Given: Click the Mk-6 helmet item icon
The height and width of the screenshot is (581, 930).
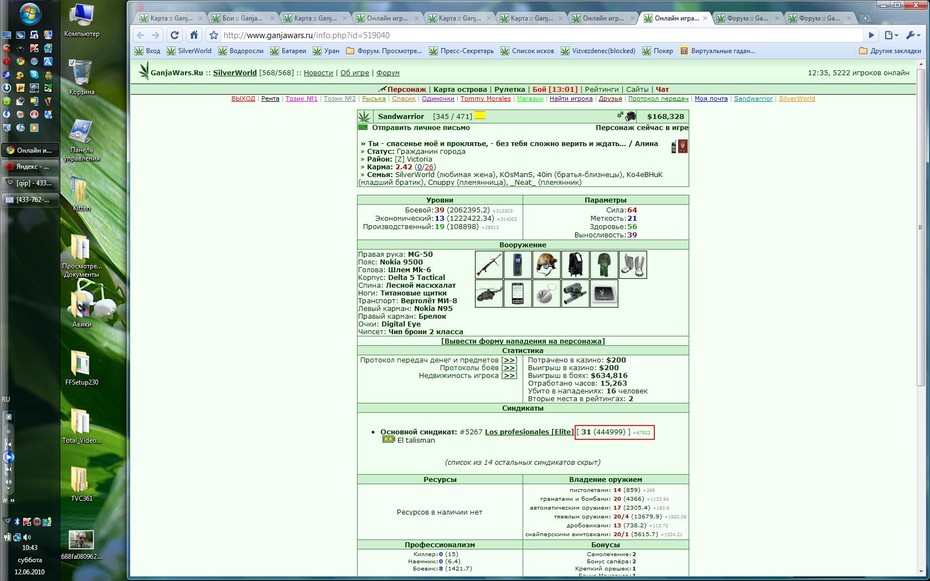Looking at the screenshot, I should coord(546,264).
